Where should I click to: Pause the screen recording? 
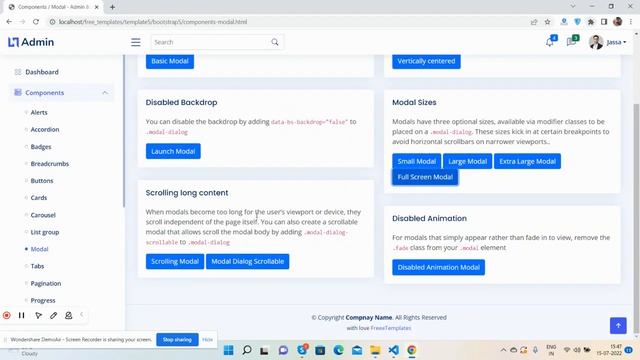point(22,315)
